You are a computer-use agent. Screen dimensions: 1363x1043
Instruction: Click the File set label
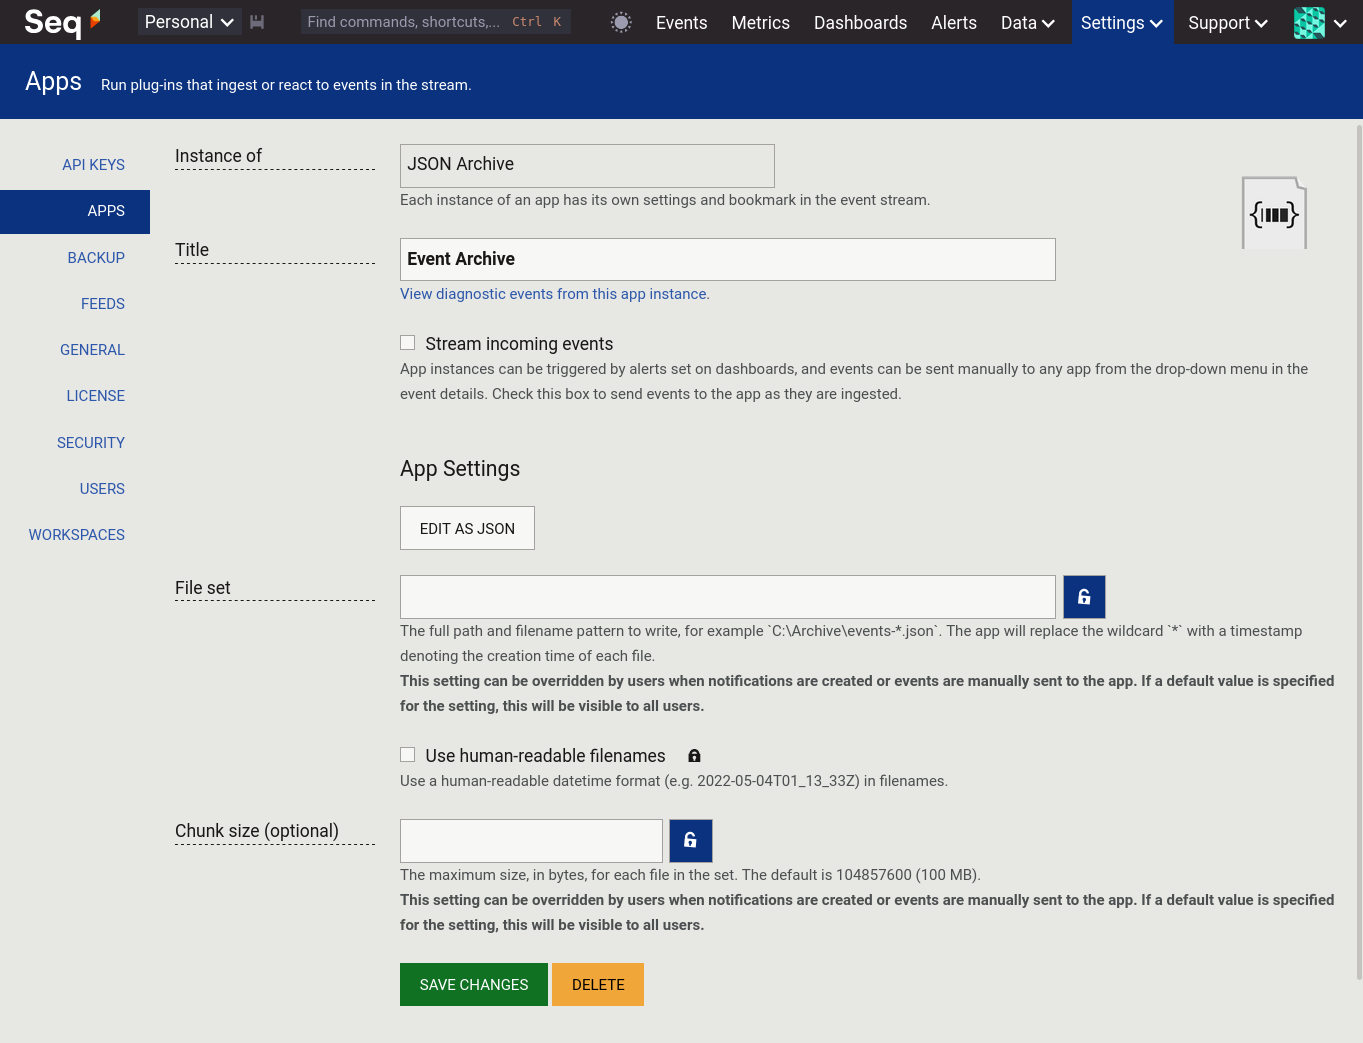[203, 588]
